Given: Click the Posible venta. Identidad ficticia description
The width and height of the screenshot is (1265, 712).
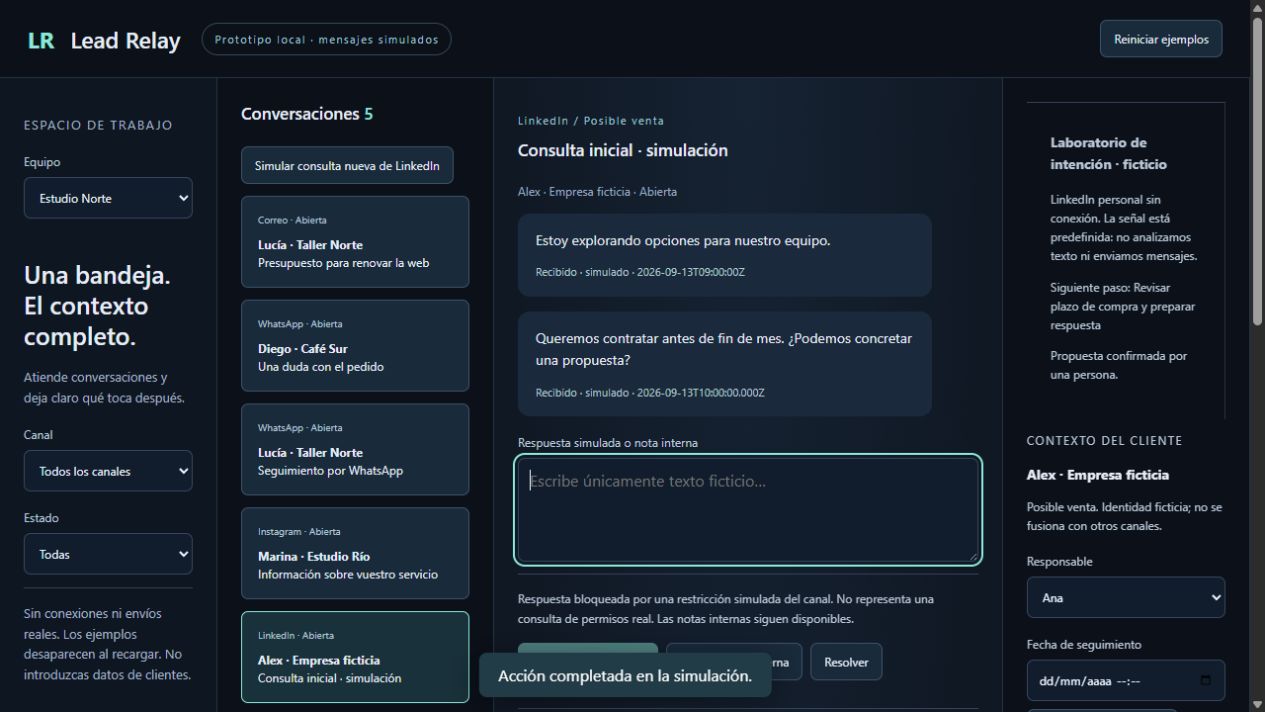Looking at the screenshot, I should click(x=1124, y=517).
